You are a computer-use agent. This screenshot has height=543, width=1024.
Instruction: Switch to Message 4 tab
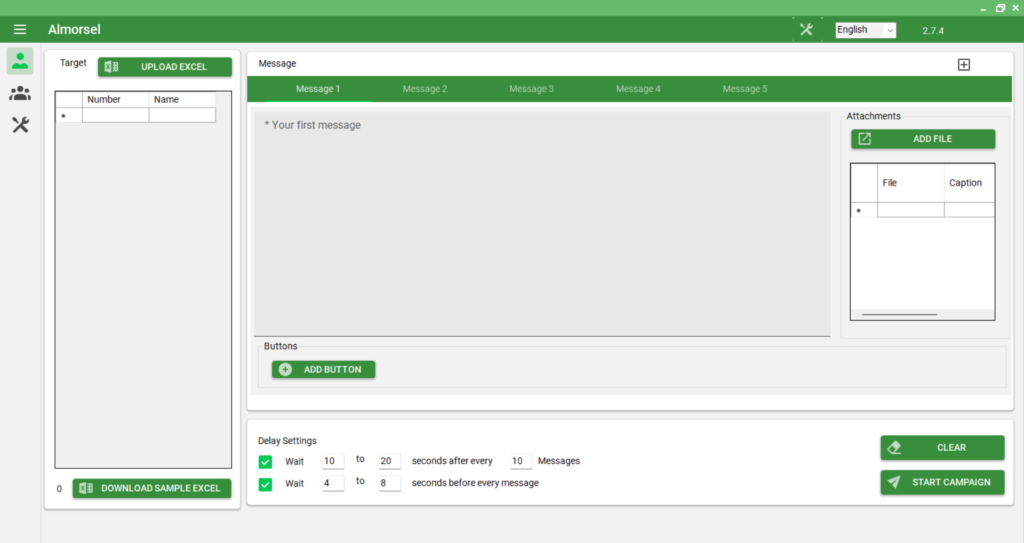tap(638, 89)
